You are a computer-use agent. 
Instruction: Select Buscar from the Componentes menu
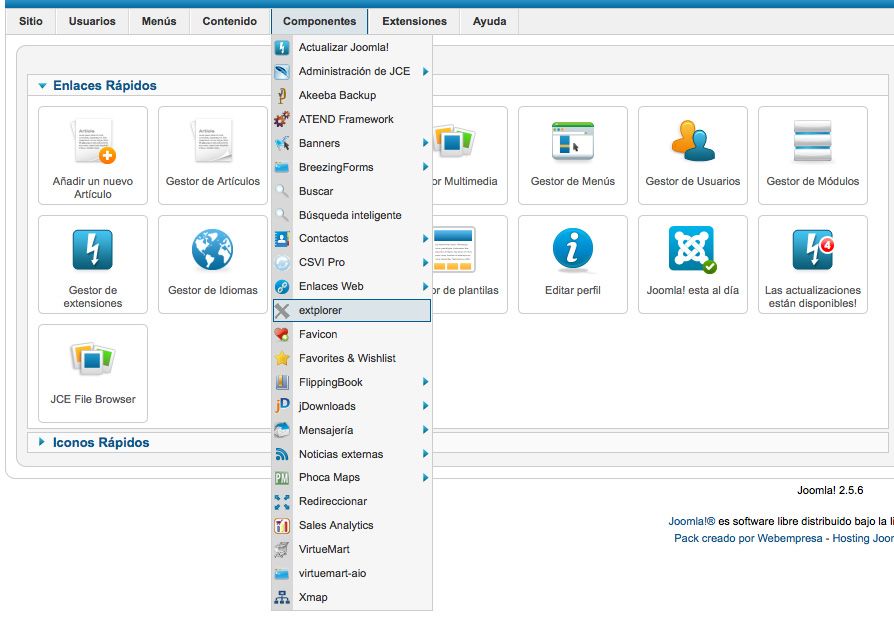pyautogui.click(x=352, y=191)
